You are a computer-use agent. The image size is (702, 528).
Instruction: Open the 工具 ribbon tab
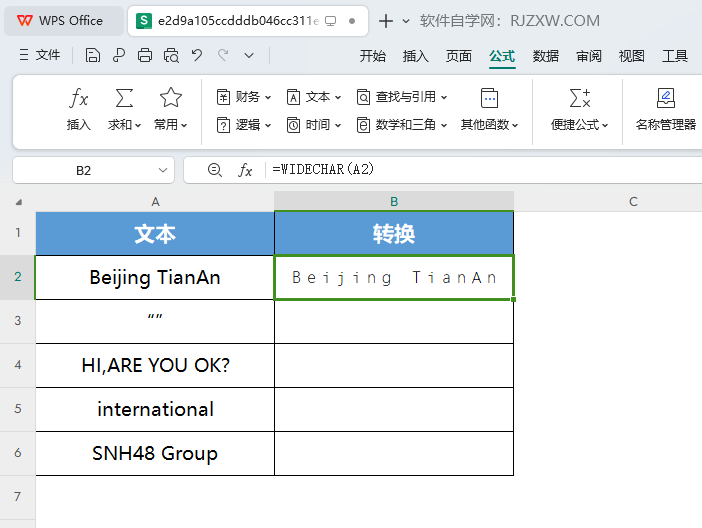675,56
